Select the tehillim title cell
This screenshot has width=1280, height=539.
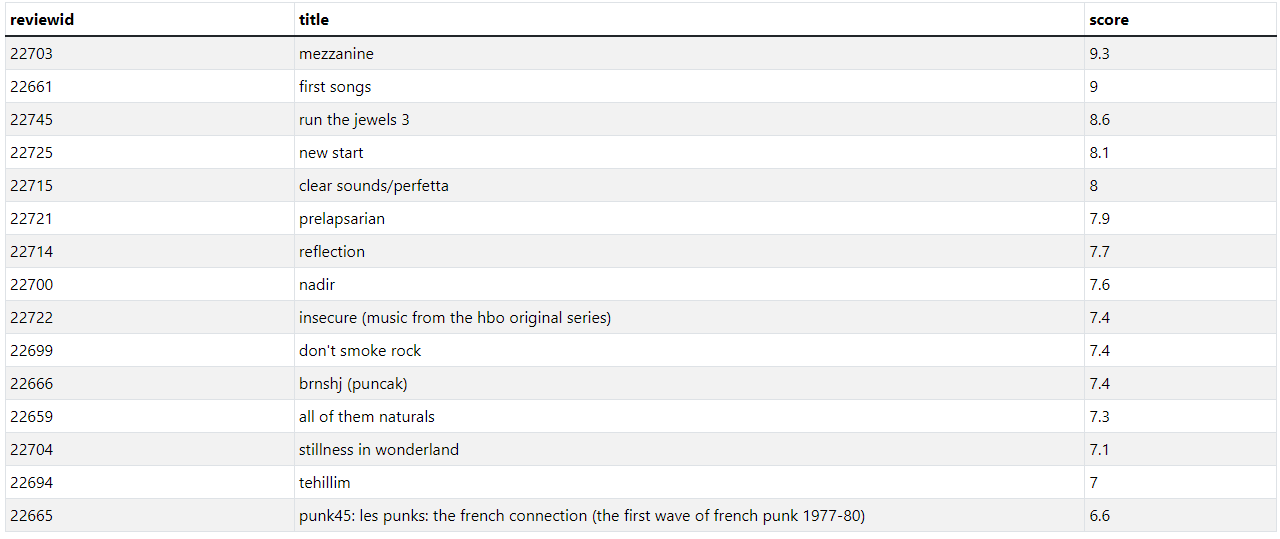[x=689, y=483]
